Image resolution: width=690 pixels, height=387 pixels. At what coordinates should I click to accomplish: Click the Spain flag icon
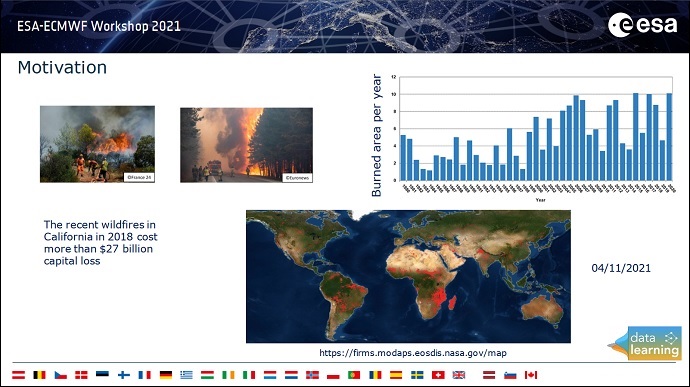click(x=396, y=375)
